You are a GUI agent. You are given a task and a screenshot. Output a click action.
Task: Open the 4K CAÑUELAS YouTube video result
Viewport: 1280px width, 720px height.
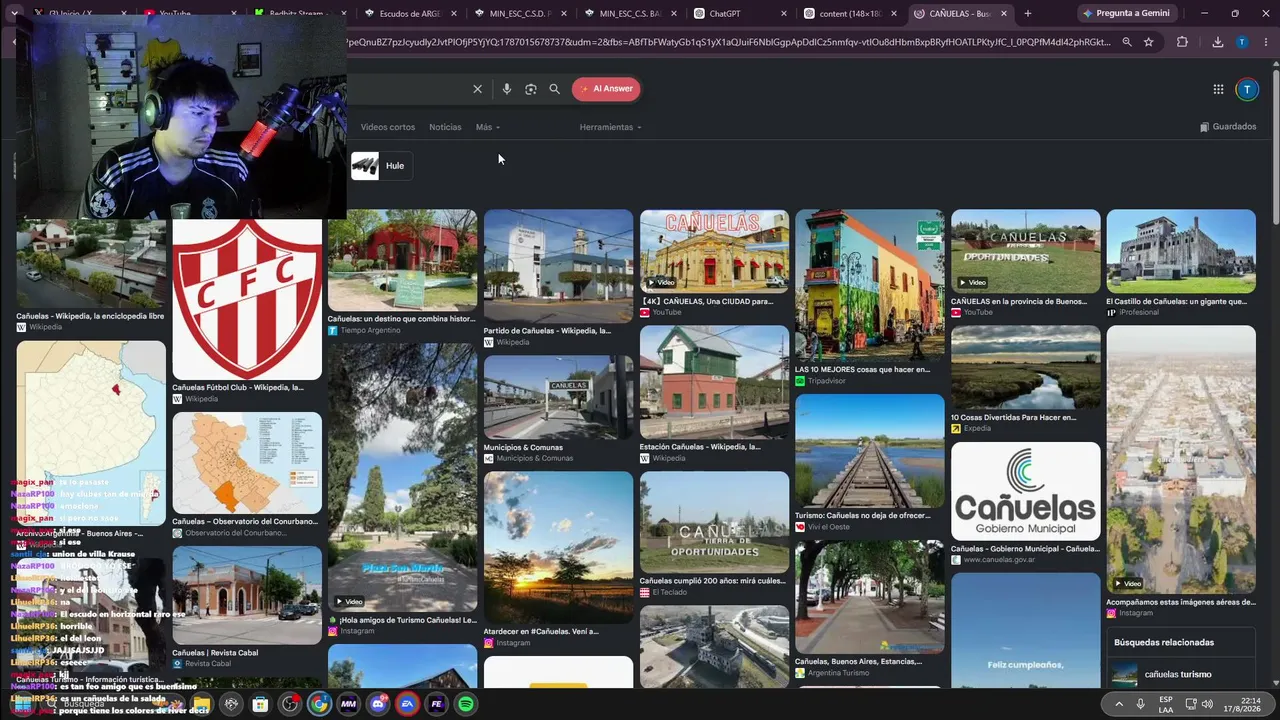[x=714, y=251]
